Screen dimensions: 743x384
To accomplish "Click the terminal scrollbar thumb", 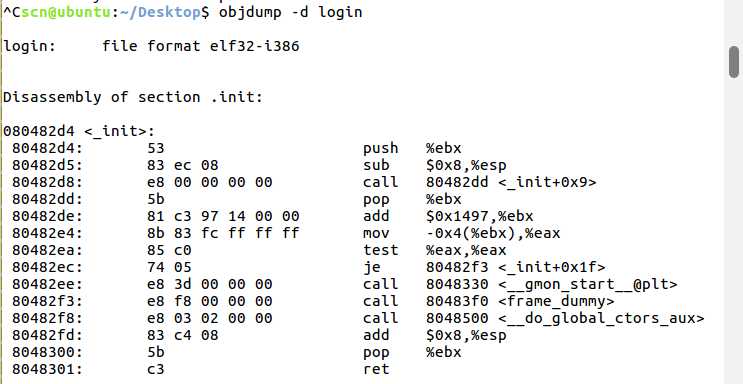I will (734, 62).
